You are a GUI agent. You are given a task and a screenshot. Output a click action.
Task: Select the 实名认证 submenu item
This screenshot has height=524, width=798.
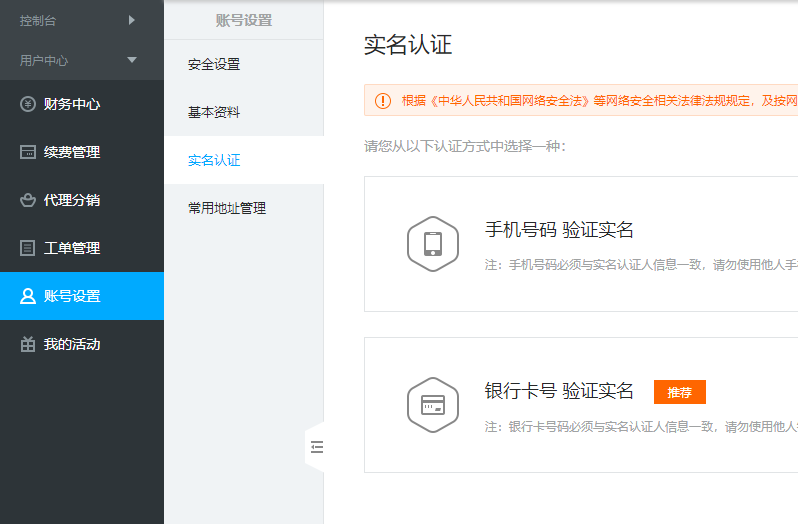click(x=214, y=160)
